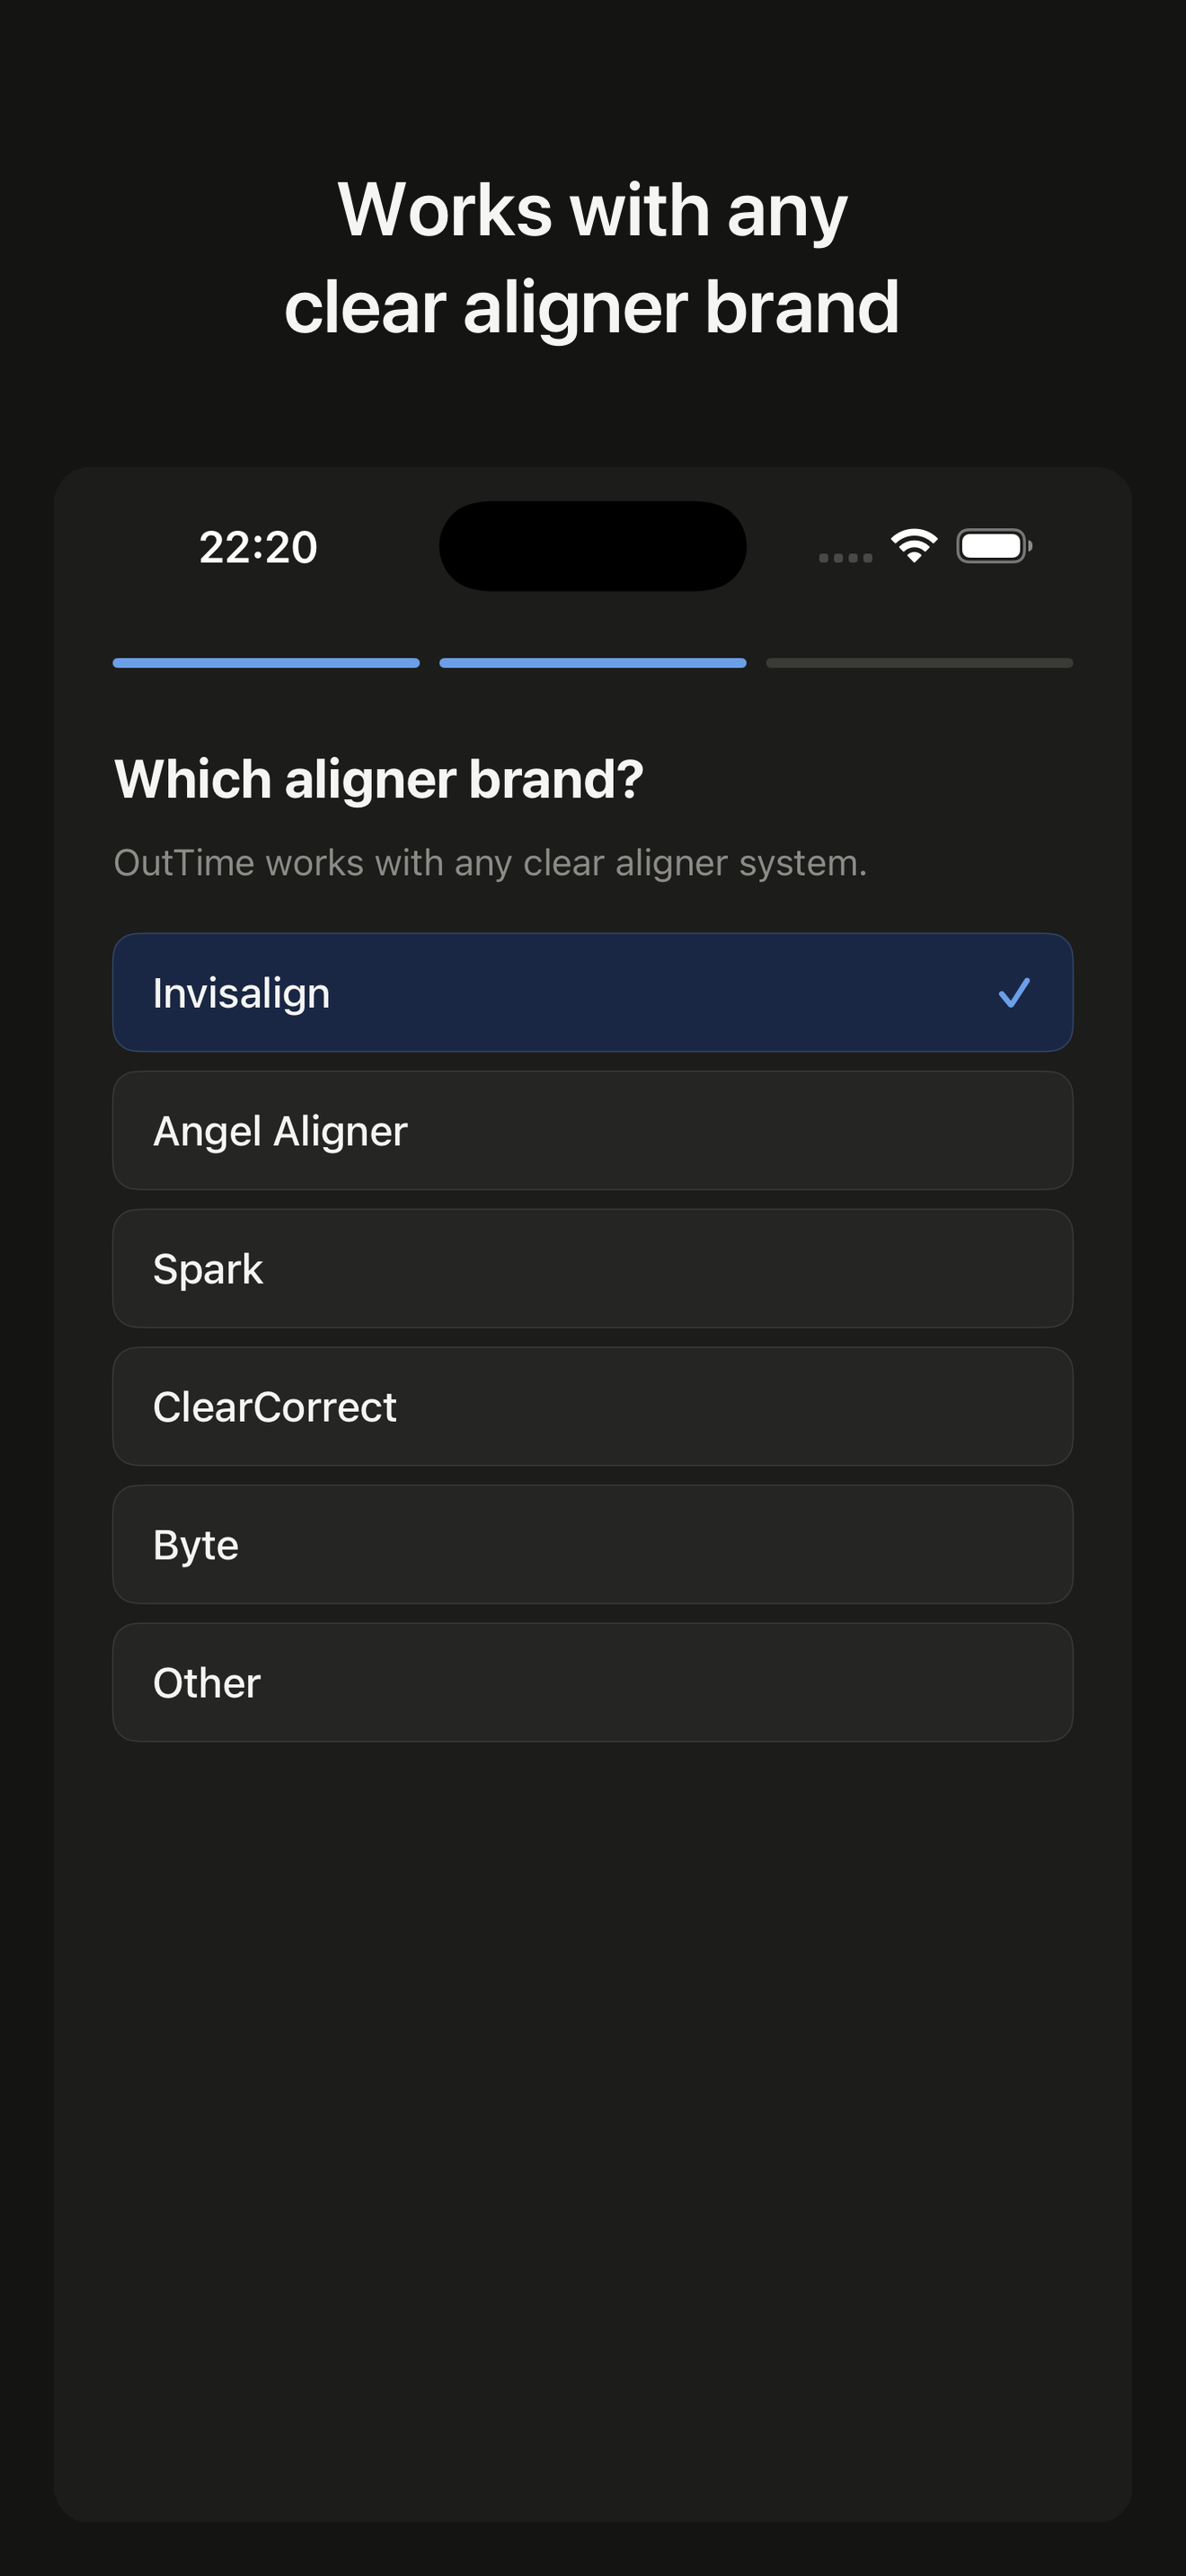Choose Other as the aligner brand

pos(592,1682)
